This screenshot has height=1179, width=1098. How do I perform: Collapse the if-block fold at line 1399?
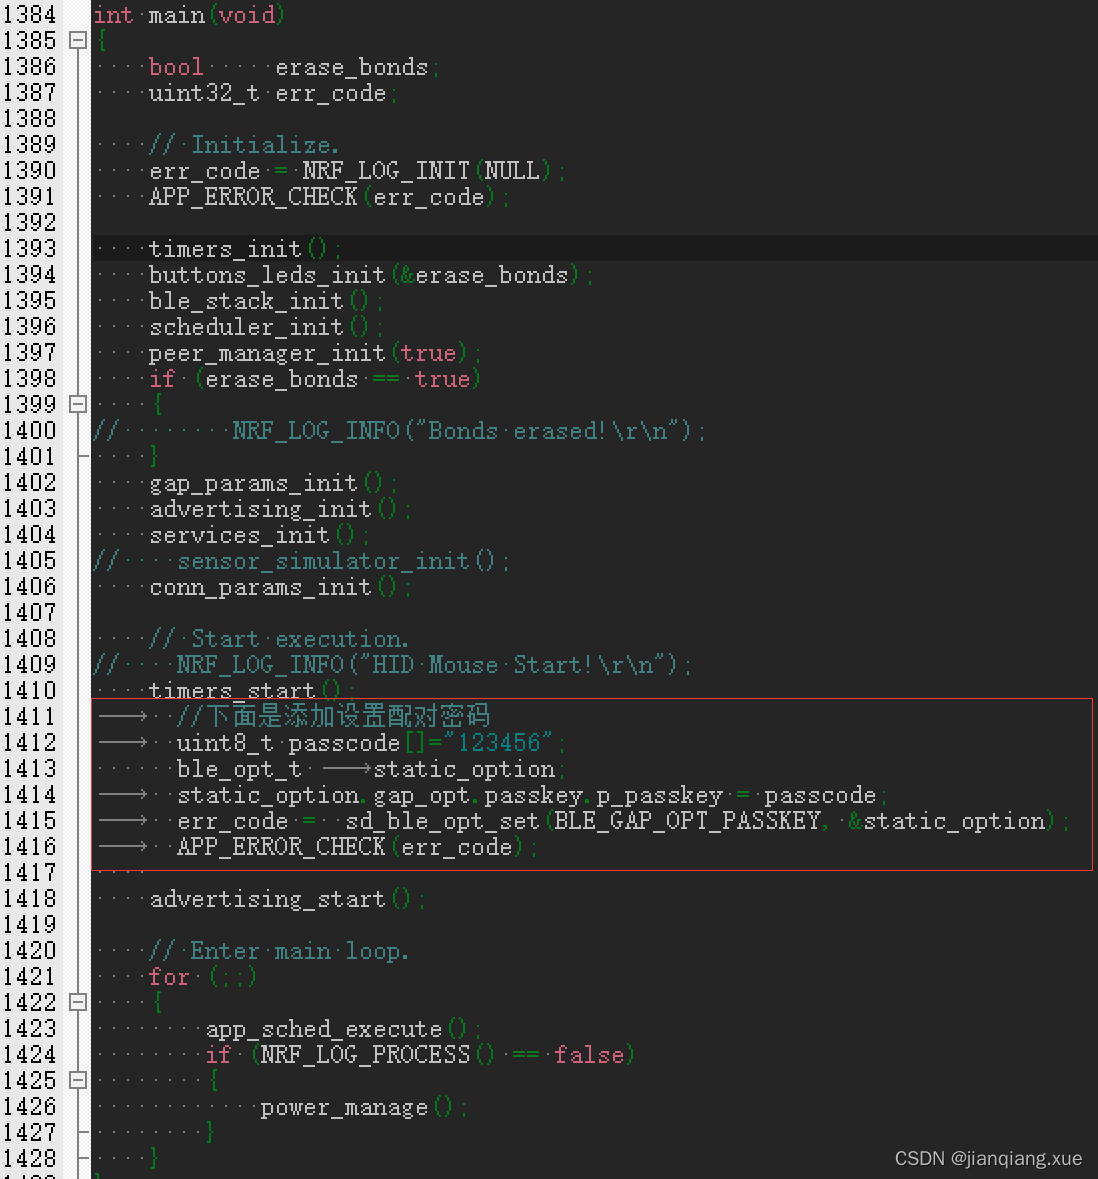(x=78, y=405)
